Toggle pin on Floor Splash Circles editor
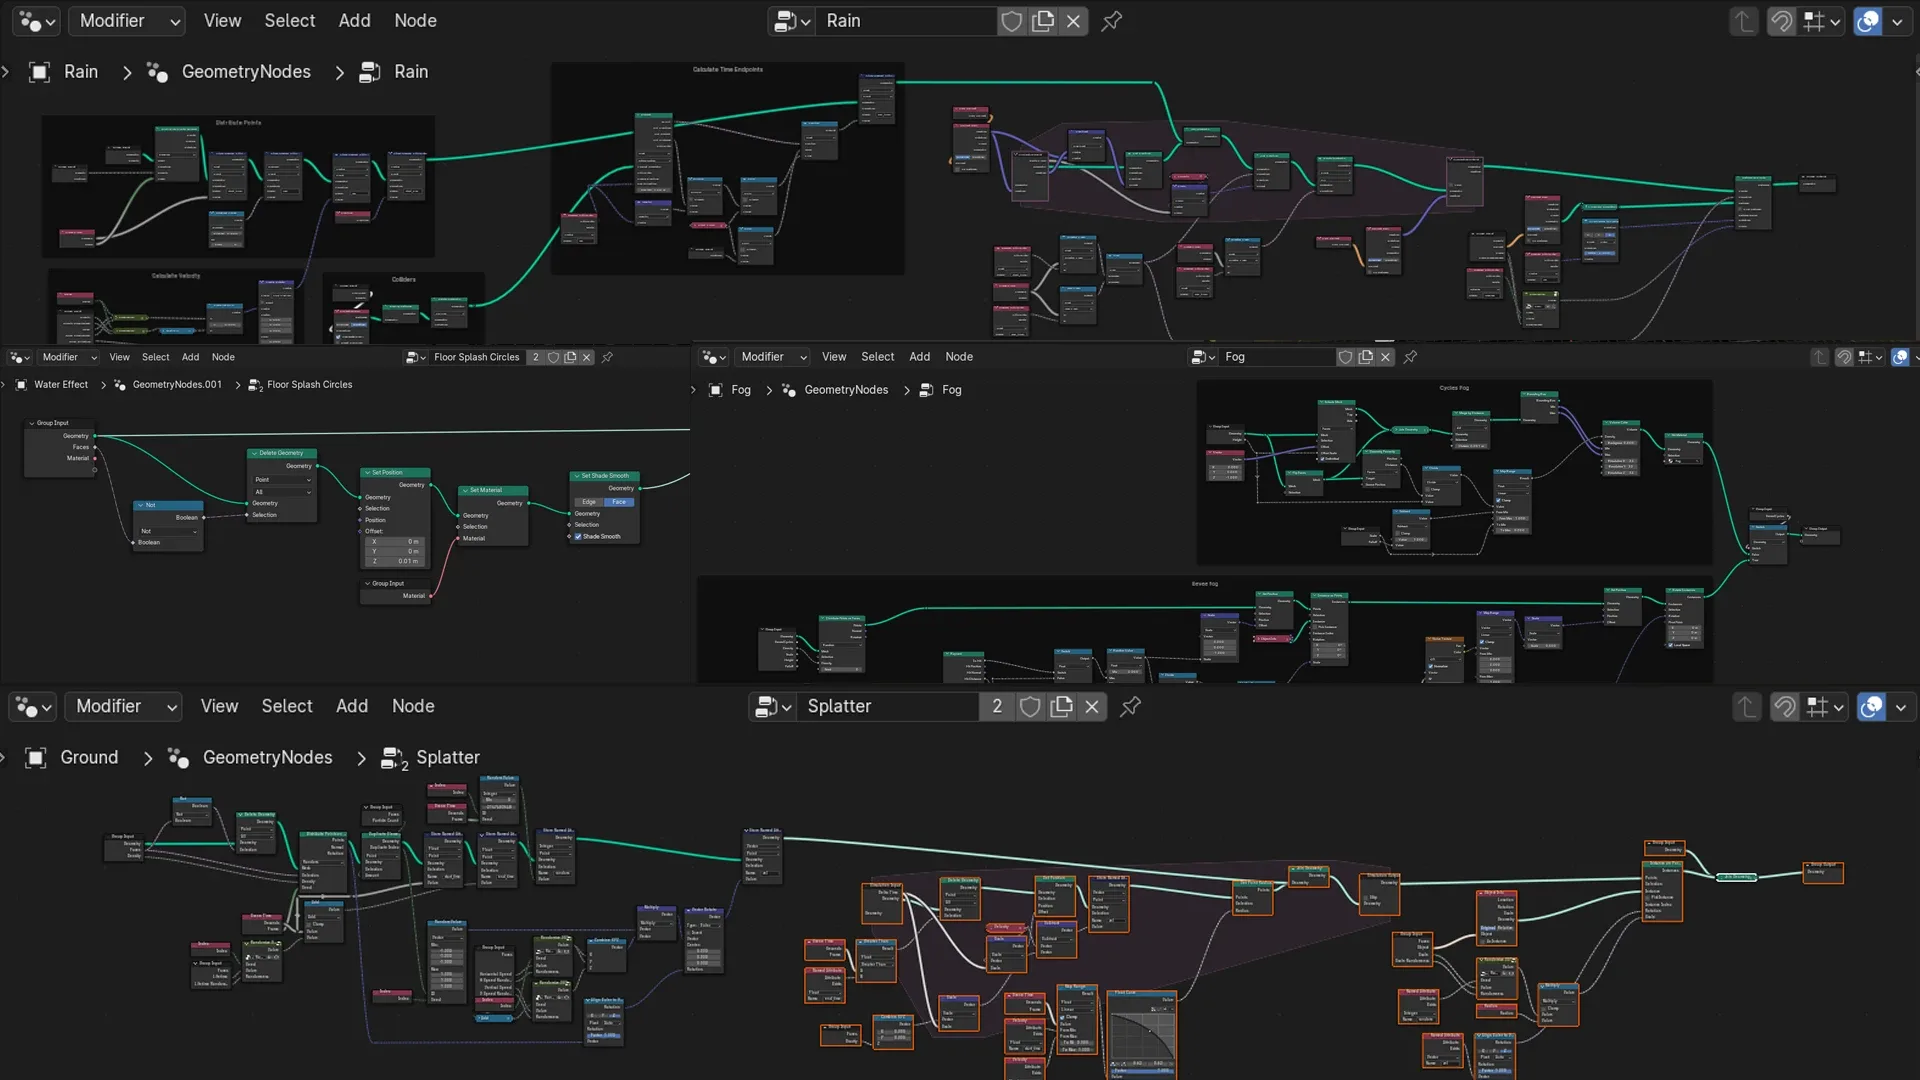This screenshot has width=1920, height=1080. click(x=608, y=356)
